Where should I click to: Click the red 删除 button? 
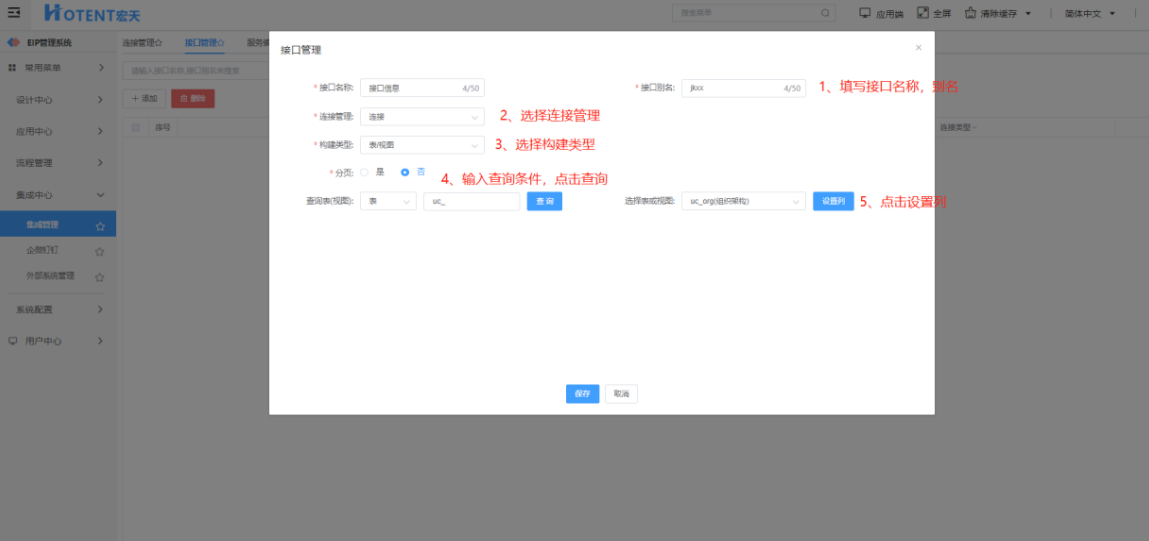tap(193, 98)
